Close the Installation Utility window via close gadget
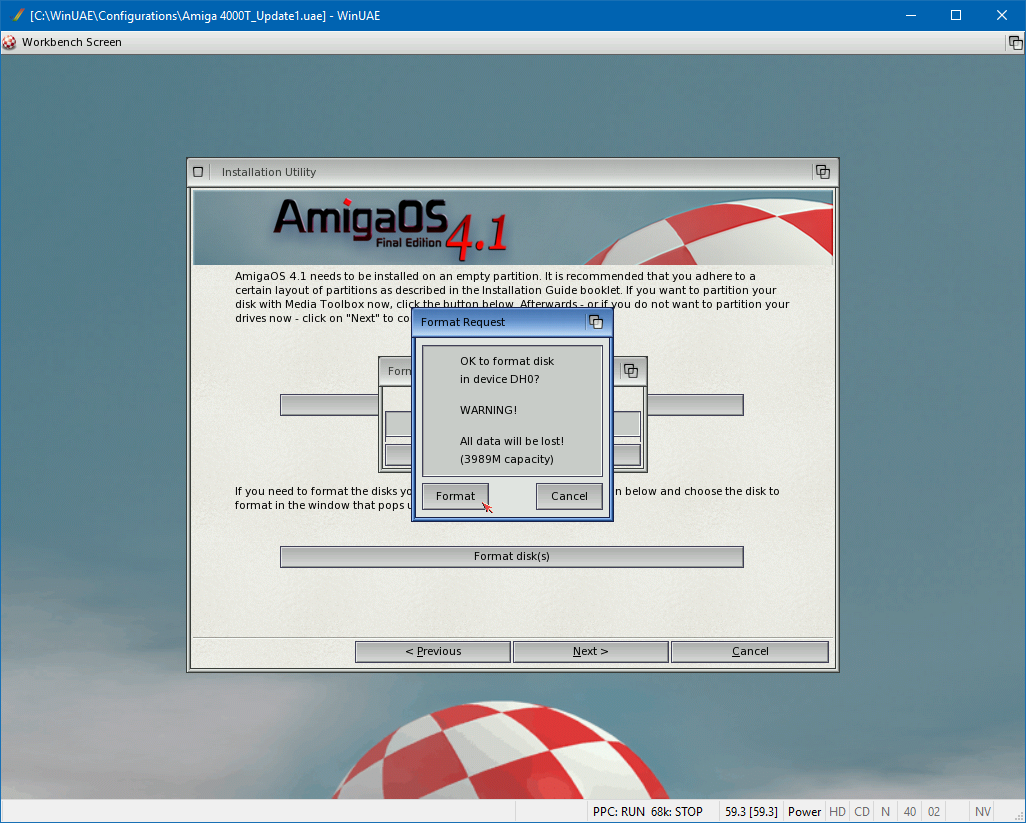Viewport: 1026px width, 823px height. (198, 172)
